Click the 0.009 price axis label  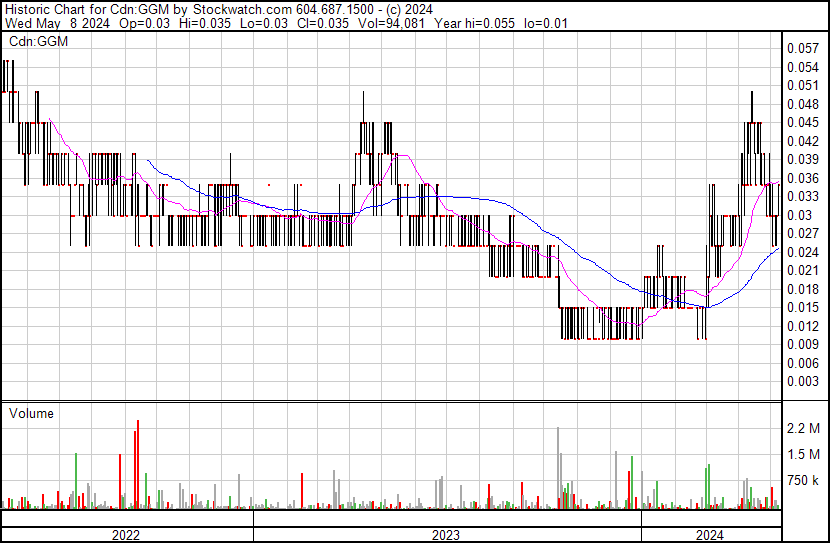point(802,344)
